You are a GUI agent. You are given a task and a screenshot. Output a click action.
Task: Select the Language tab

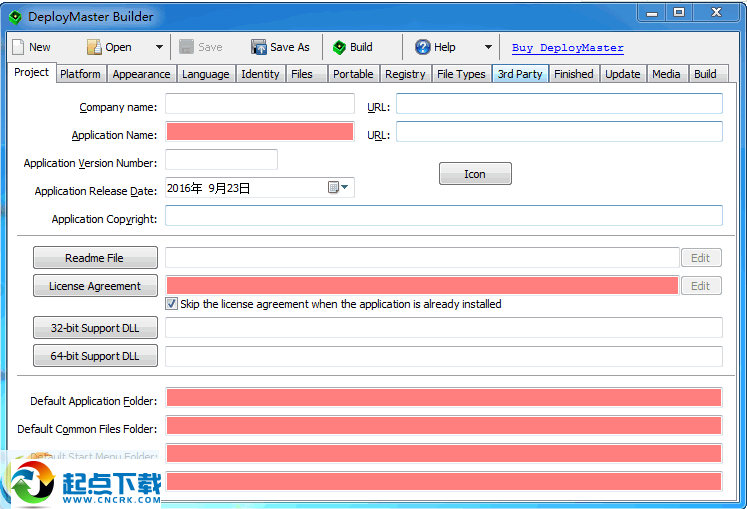click(x=206, y=74)
